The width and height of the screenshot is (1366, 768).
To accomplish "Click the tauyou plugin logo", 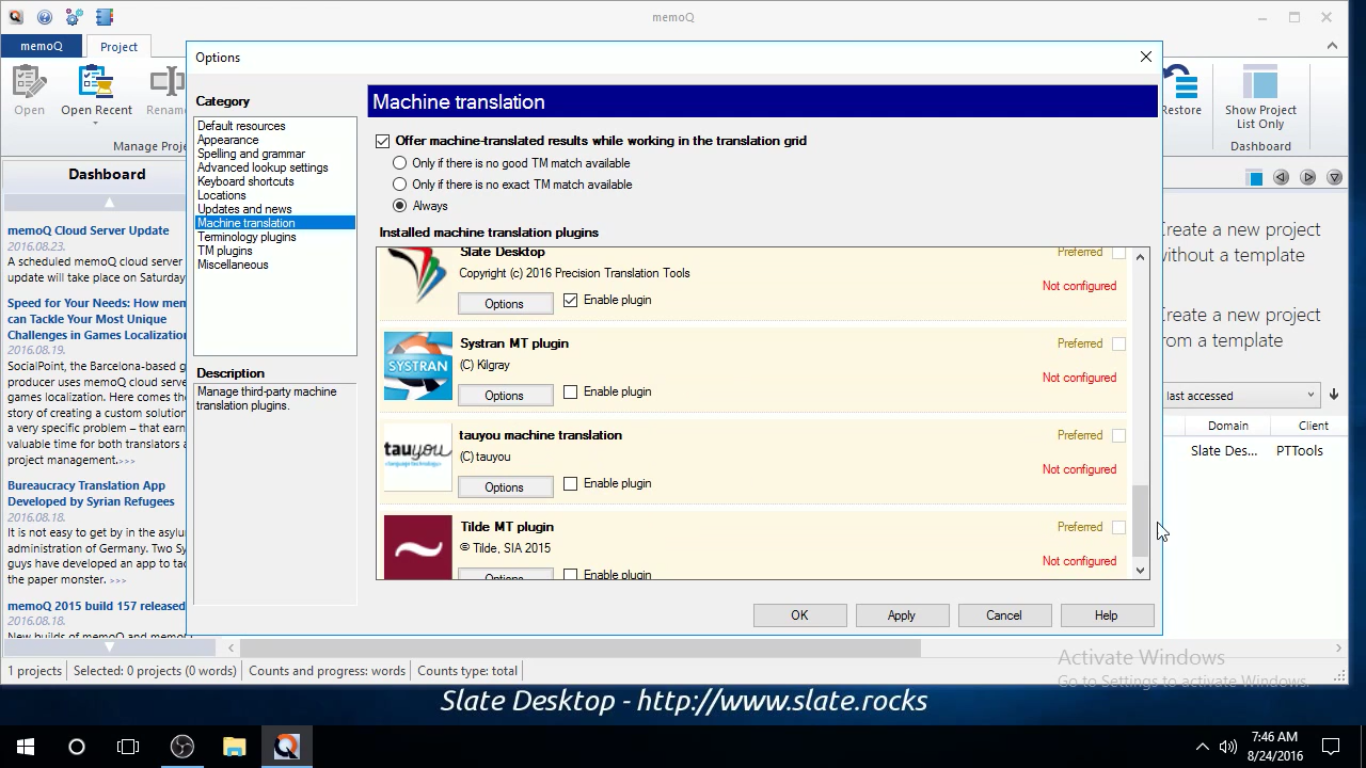I will pyautogui.click(x=418, y=457).
